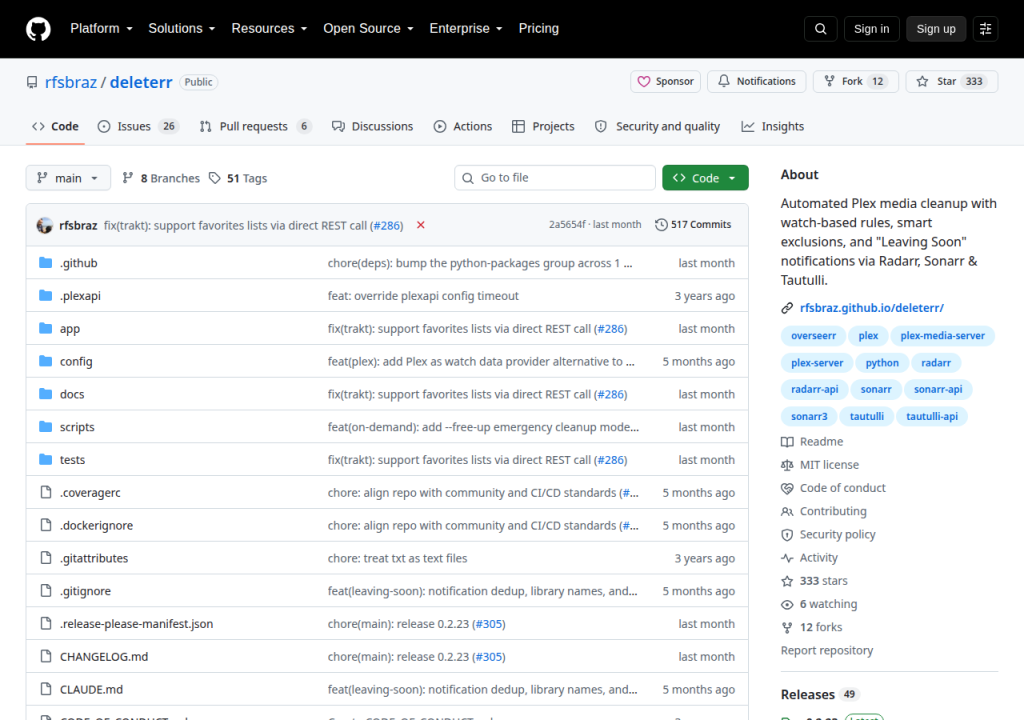Click the Fork button
Screen dimensions: 1024x720
point(856,81)
